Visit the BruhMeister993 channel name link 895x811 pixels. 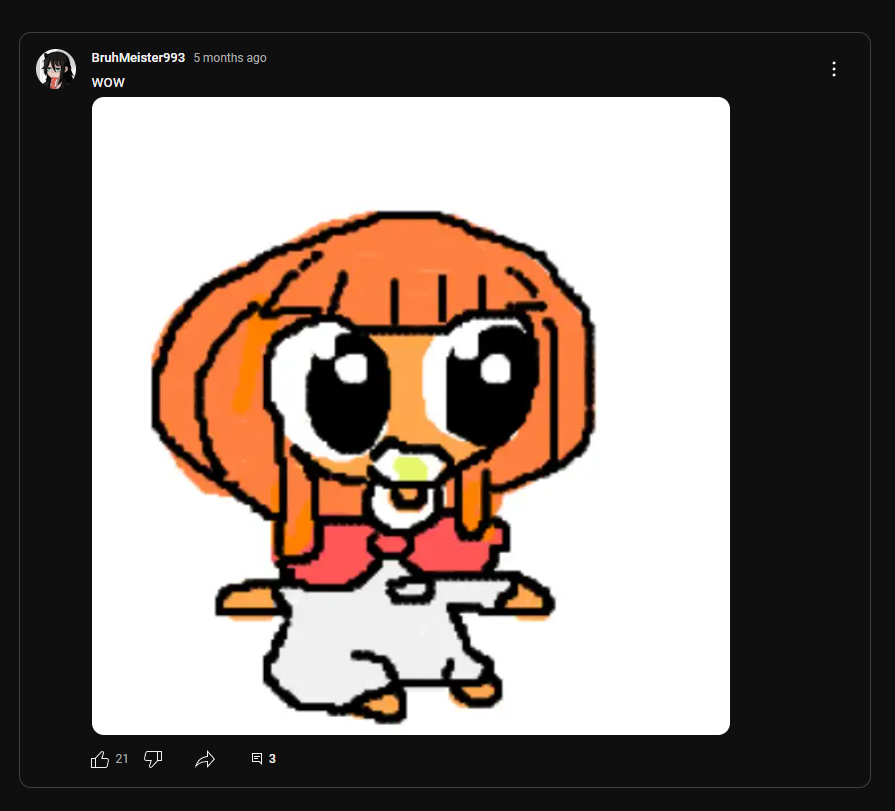click(138, 58)
